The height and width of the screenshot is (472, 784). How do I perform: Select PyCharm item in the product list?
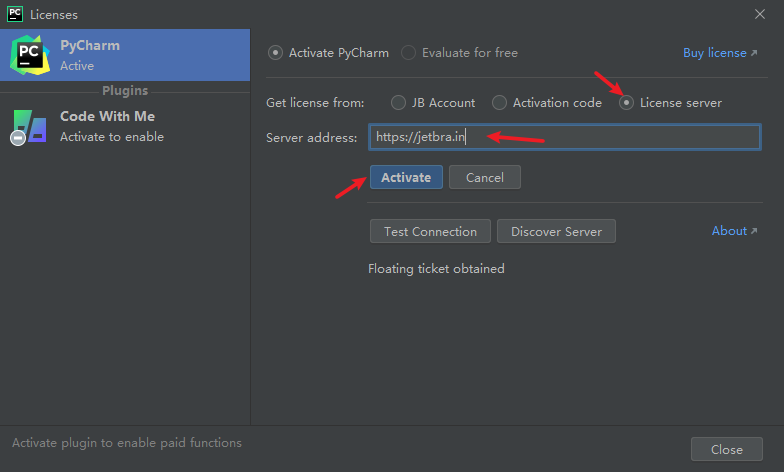[x=125, y=55]
